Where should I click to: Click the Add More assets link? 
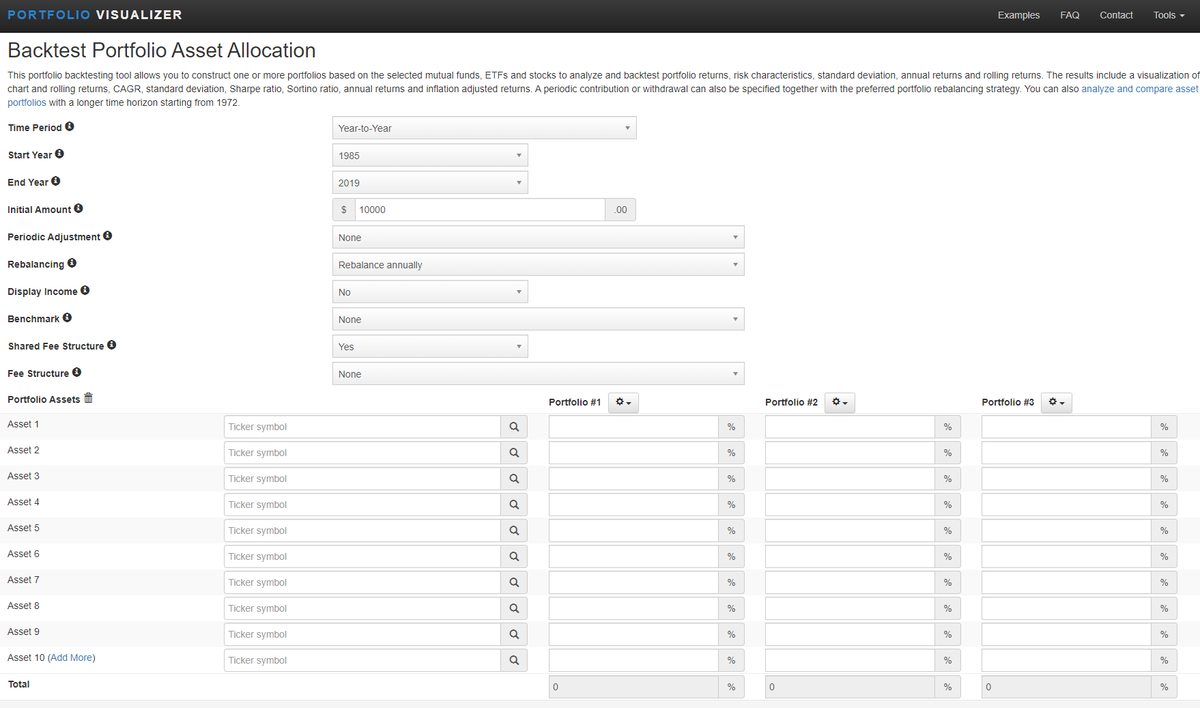71,658
